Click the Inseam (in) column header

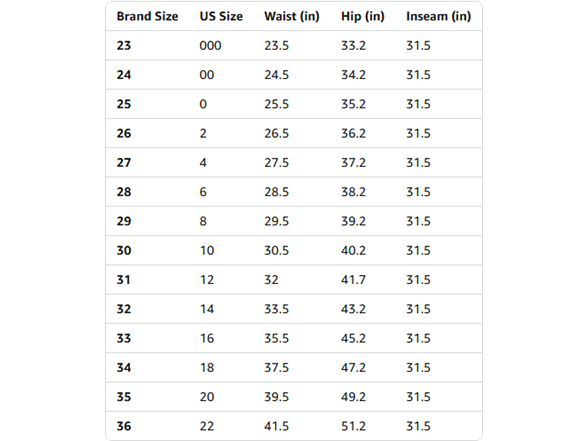(x=438, y=16)
